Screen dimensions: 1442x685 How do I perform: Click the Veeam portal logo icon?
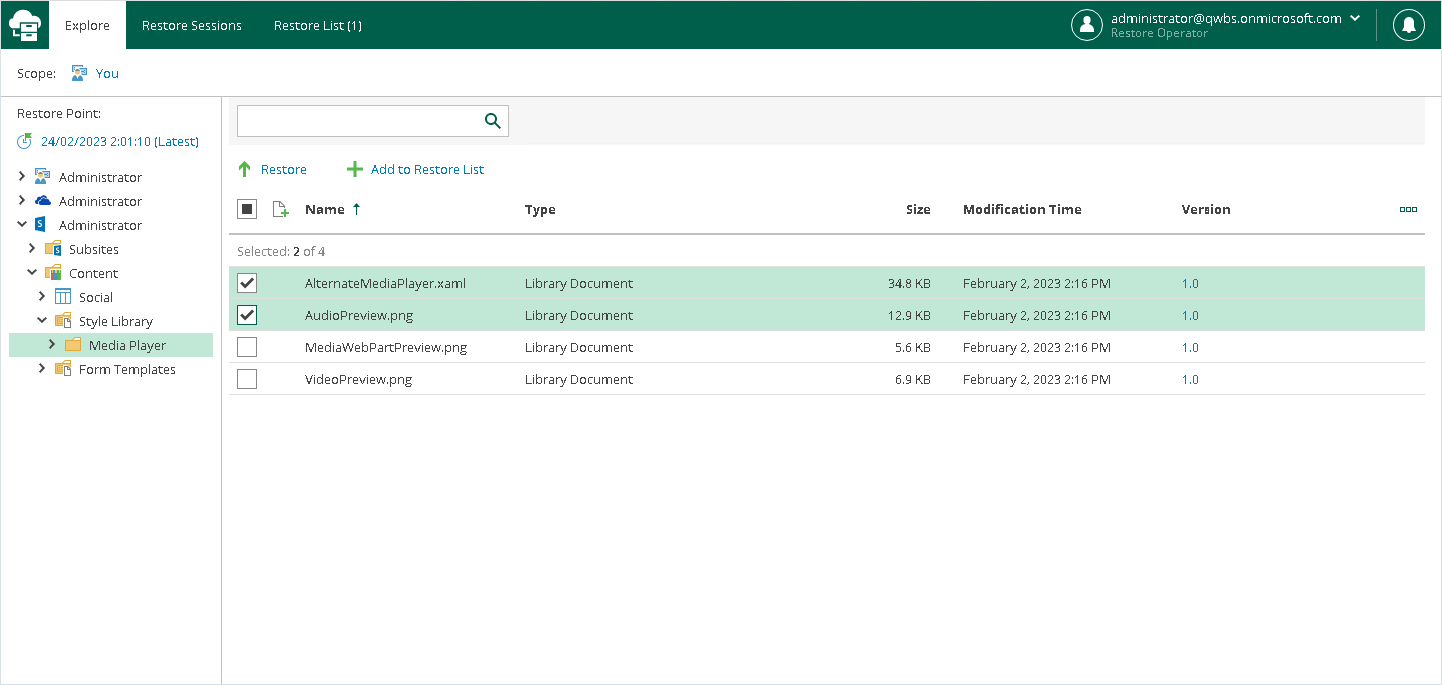click(x=25, y=25)
